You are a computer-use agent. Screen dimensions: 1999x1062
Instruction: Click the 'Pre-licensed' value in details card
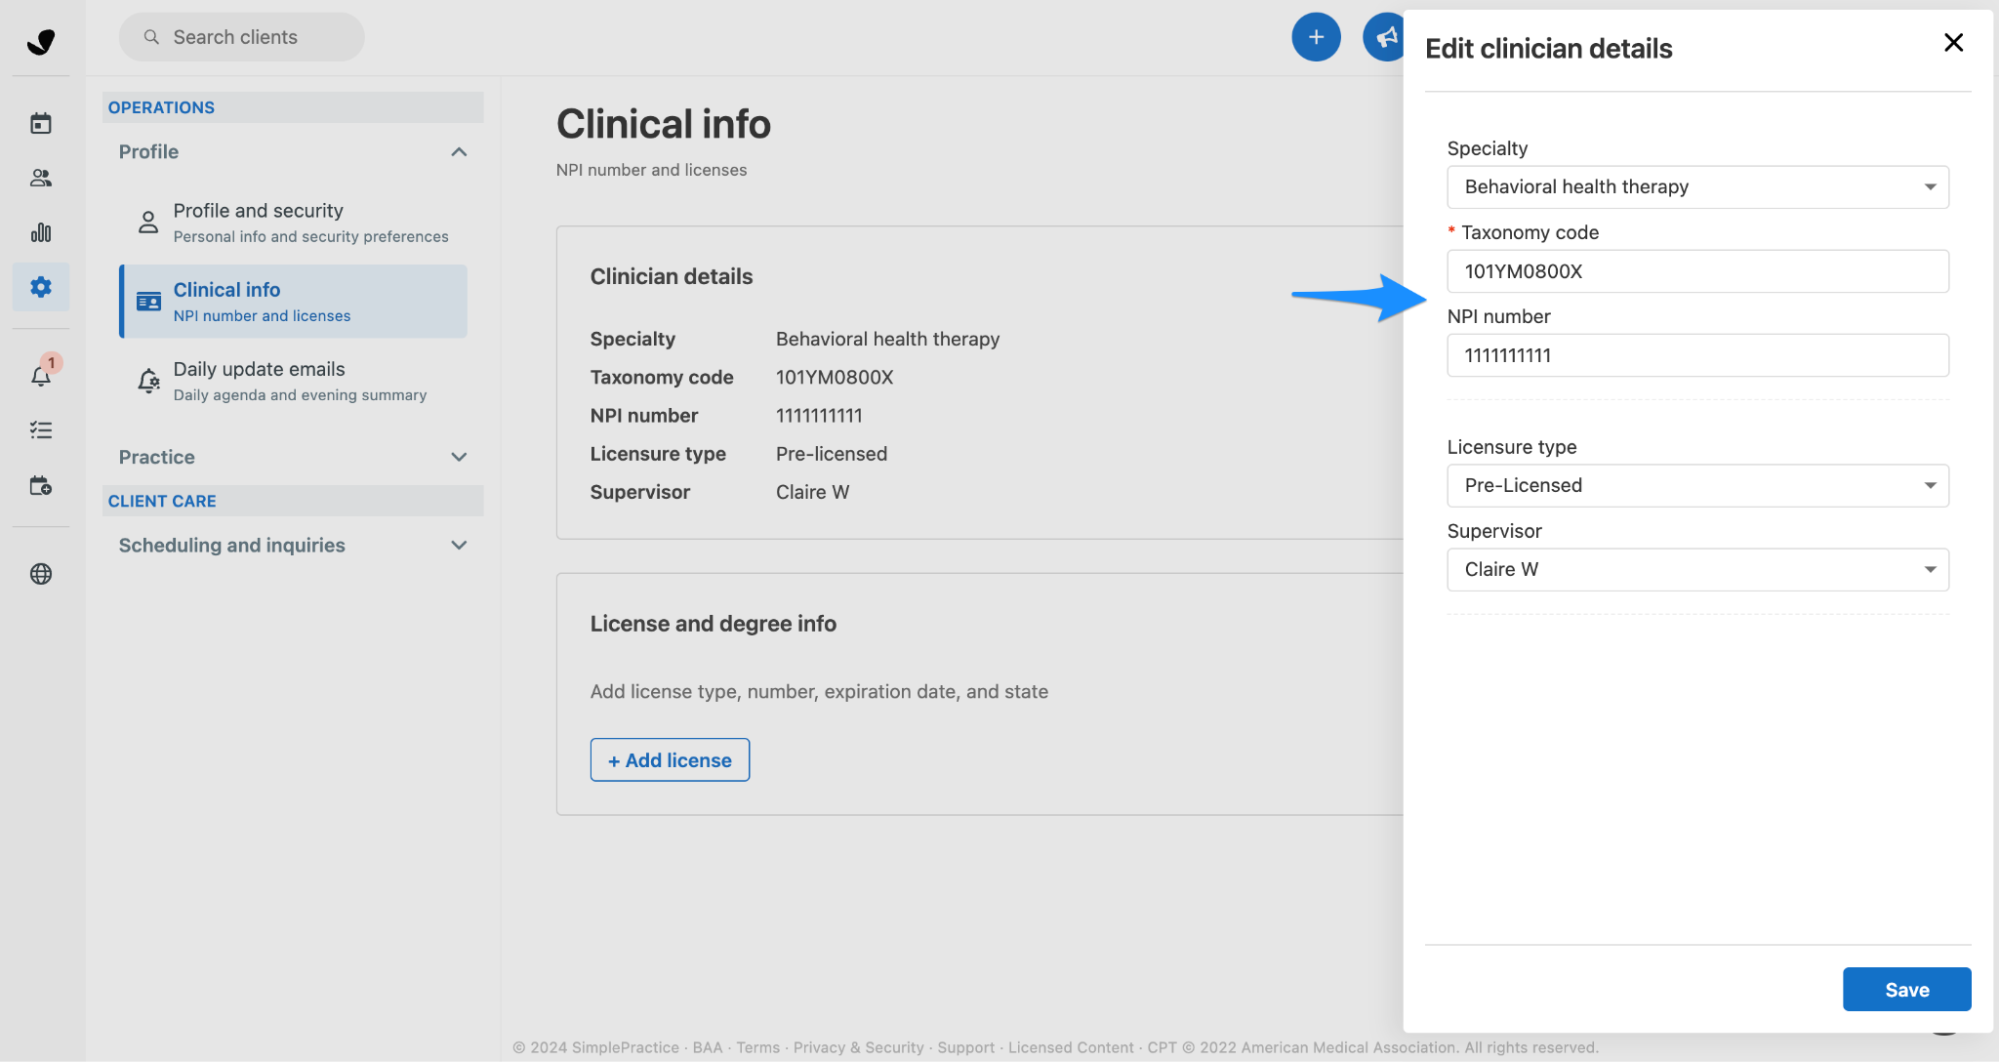click(831, 454)
